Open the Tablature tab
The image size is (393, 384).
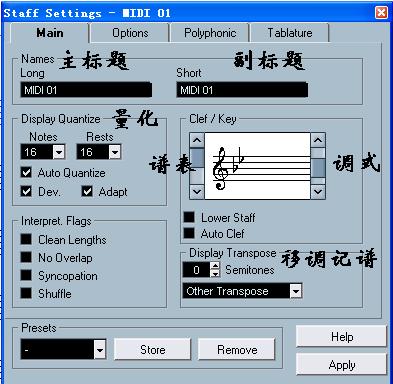[290, 33]
